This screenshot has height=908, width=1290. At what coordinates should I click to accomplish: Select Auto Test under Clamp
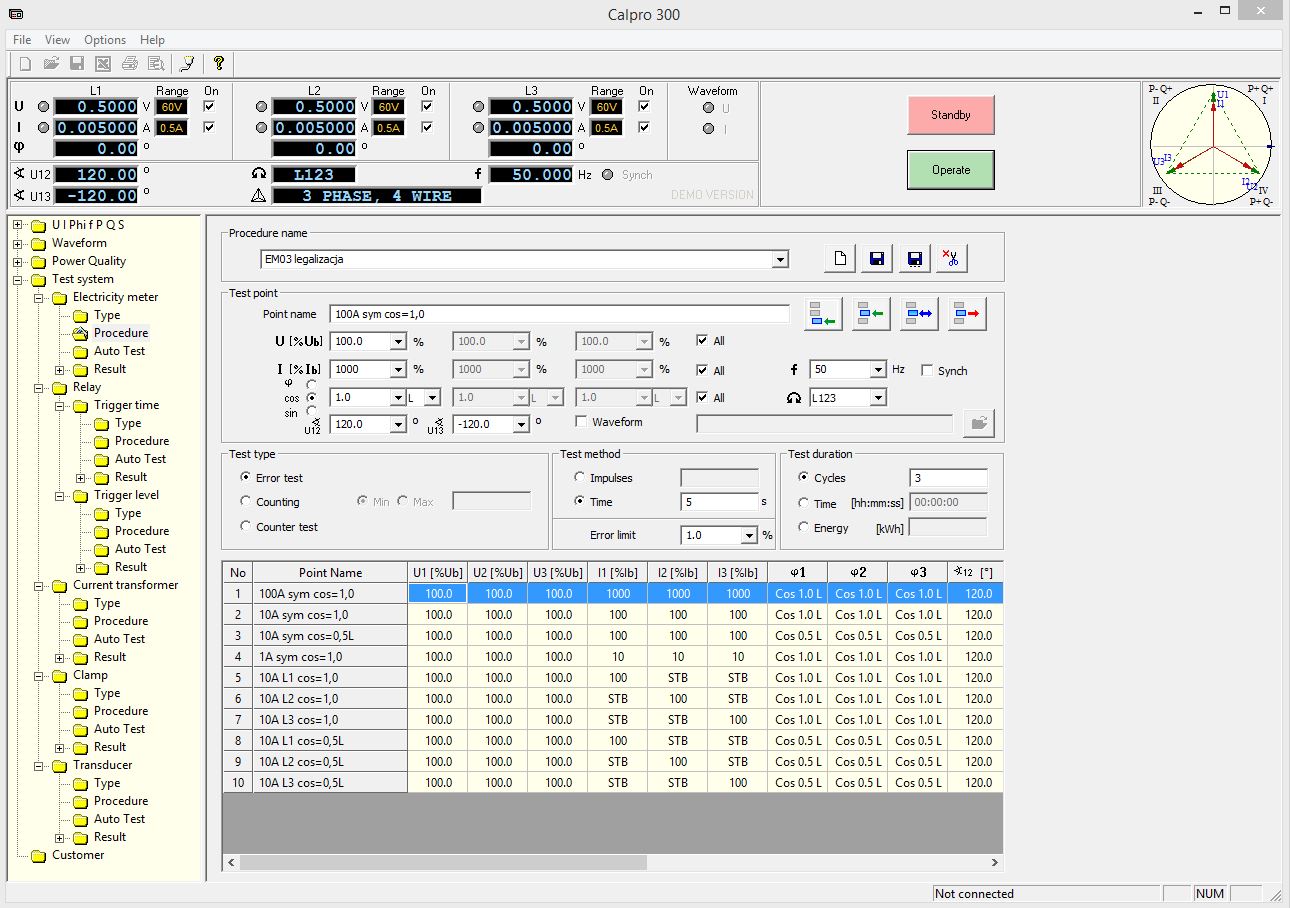(x=120, y=729)
